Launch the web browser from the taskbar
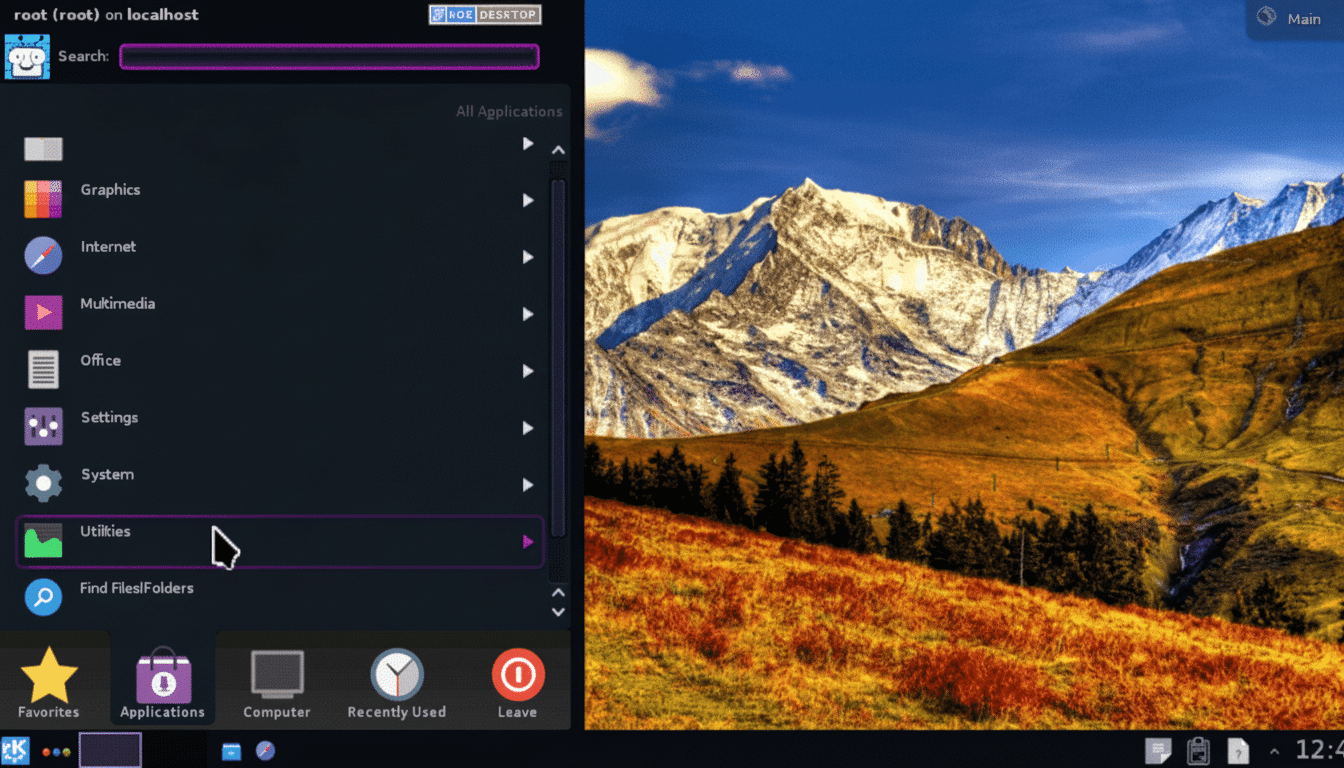 tap(265, 751)
